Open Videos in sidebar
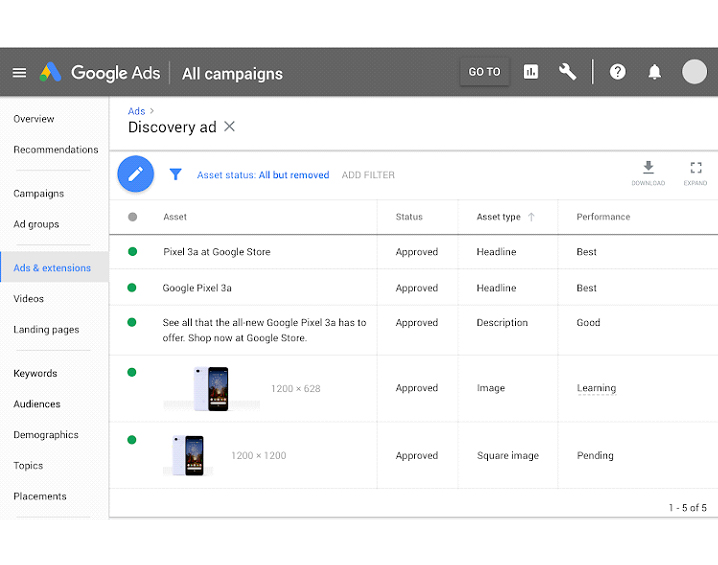The image size is (718, 565). coord(28,299)
